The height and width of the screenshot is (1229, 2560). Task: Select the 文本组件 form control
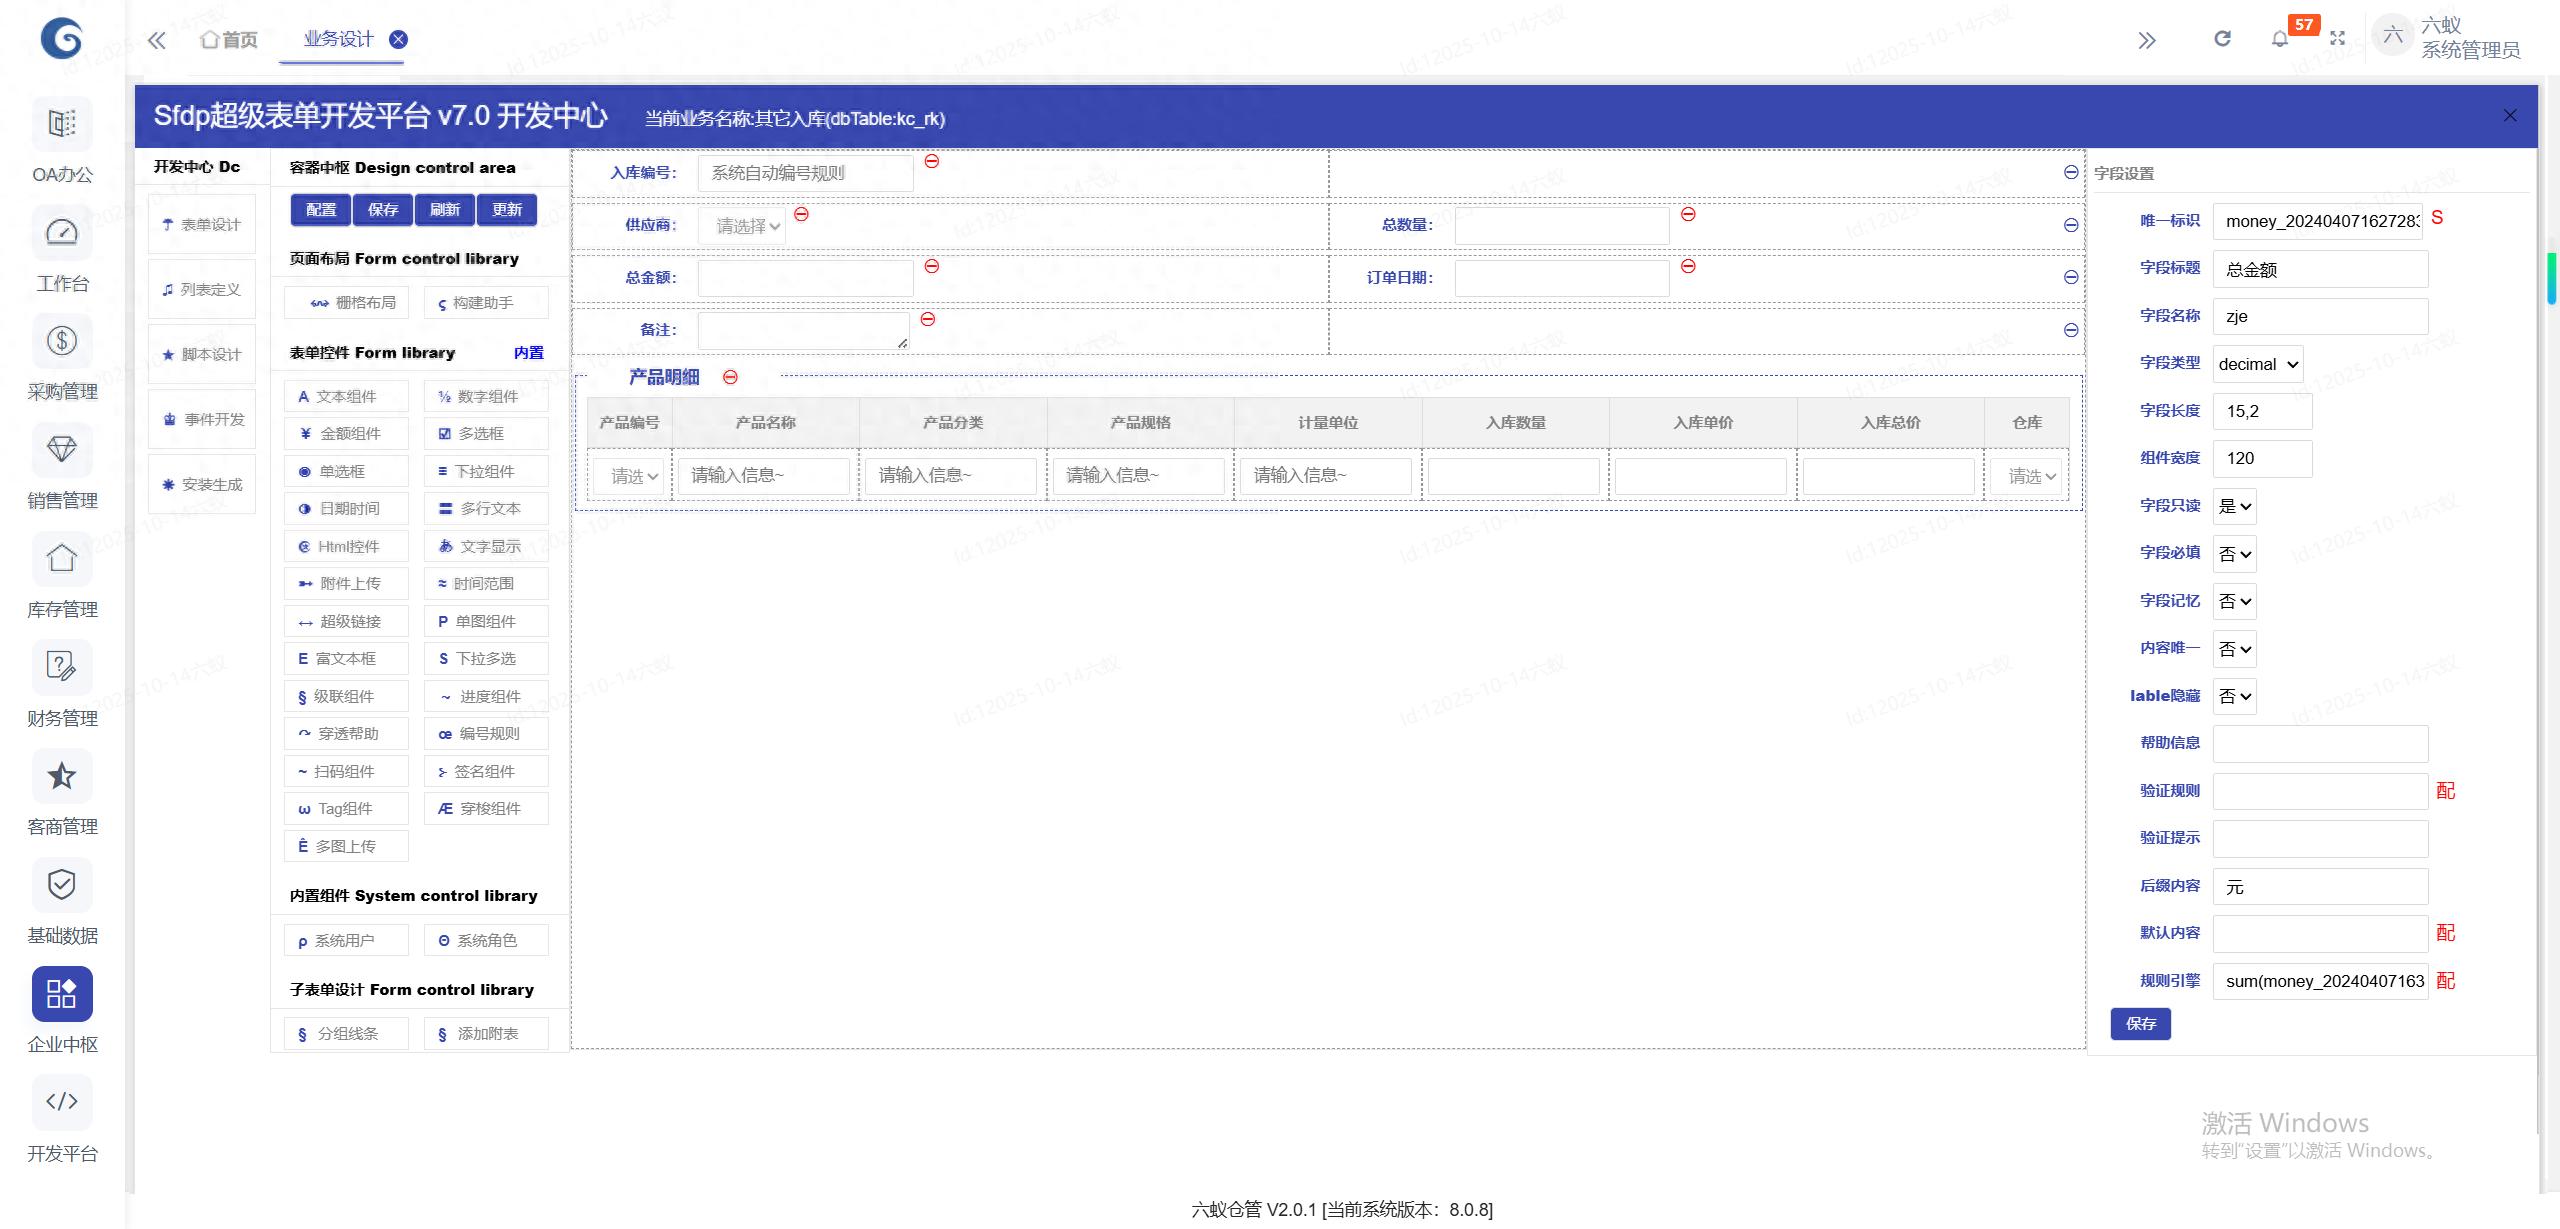(x=345, y=396)
